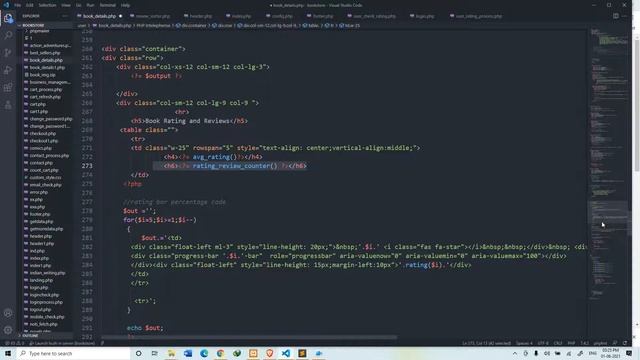Open footer.php in the explorer
This screenshot has height=360, width=640.
[x=40, y=214]
